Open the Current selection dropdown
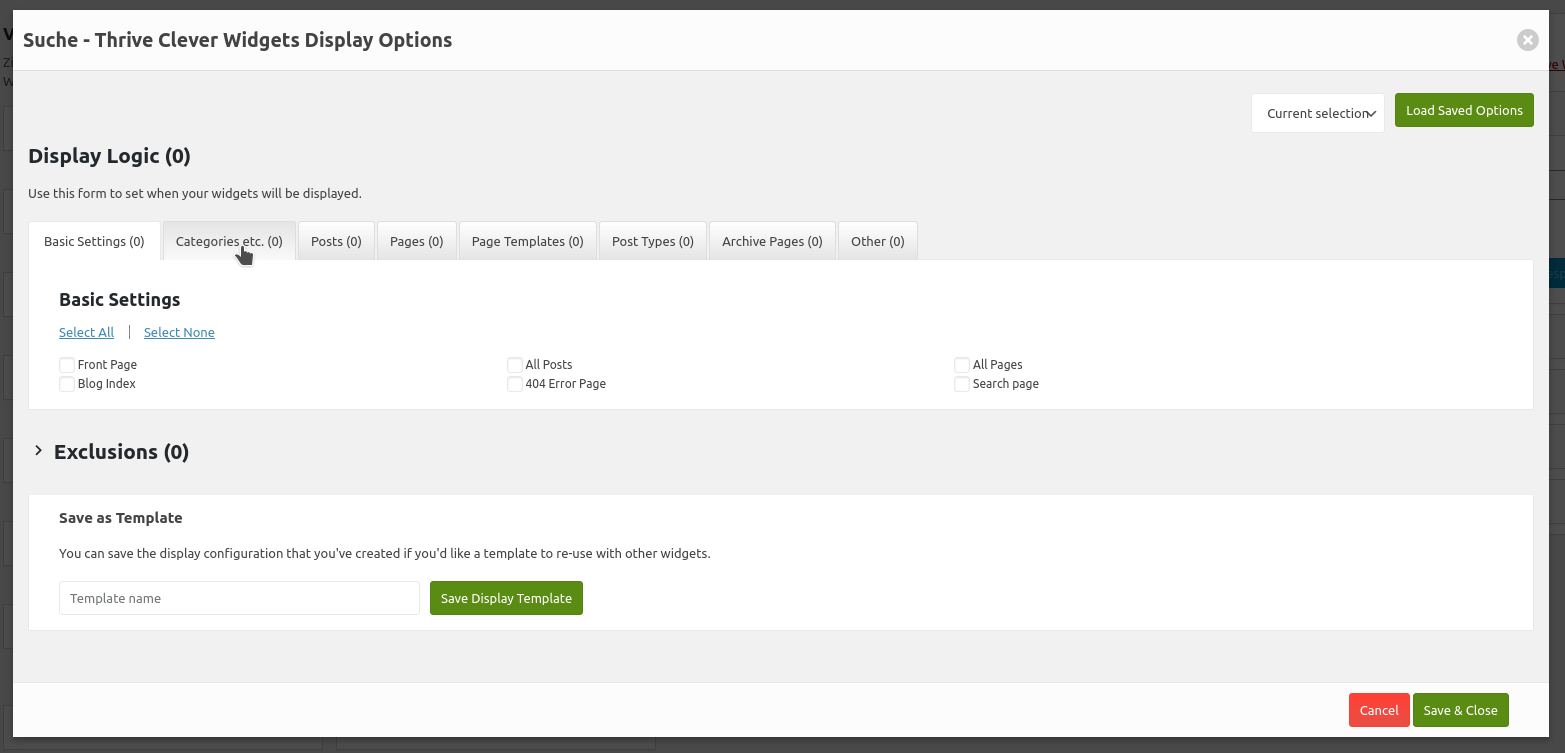This screenshot has width=1565, height=753. click(1318, 113)
